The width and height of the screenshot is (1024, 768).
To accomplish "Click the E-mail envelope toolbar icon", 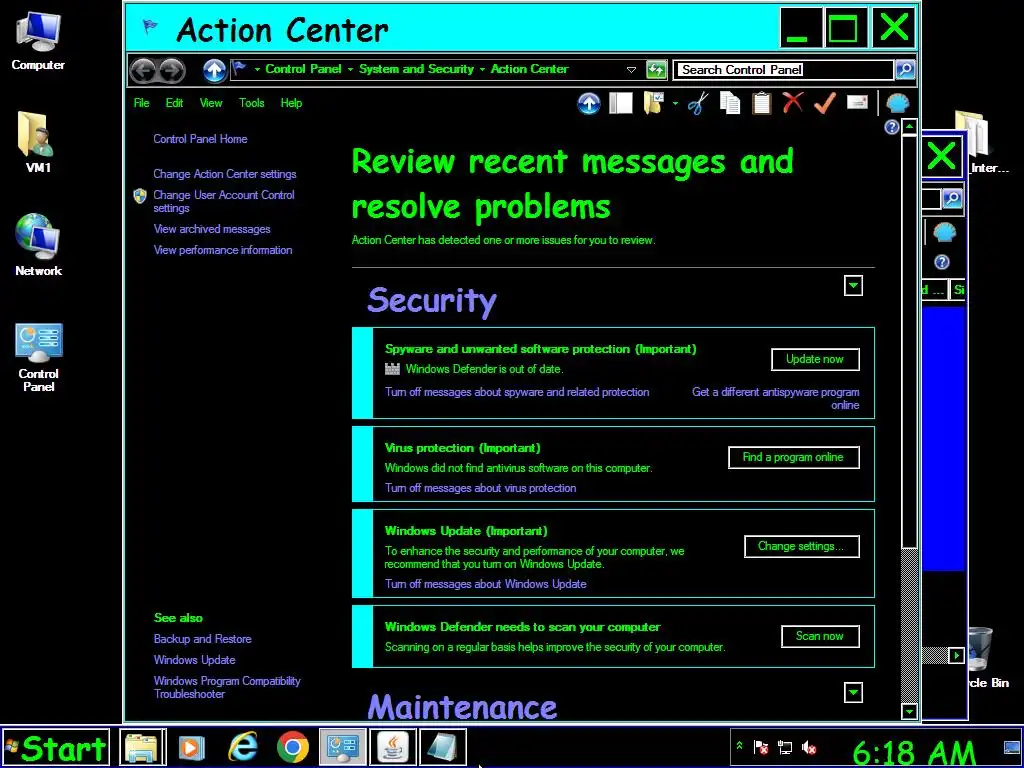I will pyautogui.click(x=857, y=103).
